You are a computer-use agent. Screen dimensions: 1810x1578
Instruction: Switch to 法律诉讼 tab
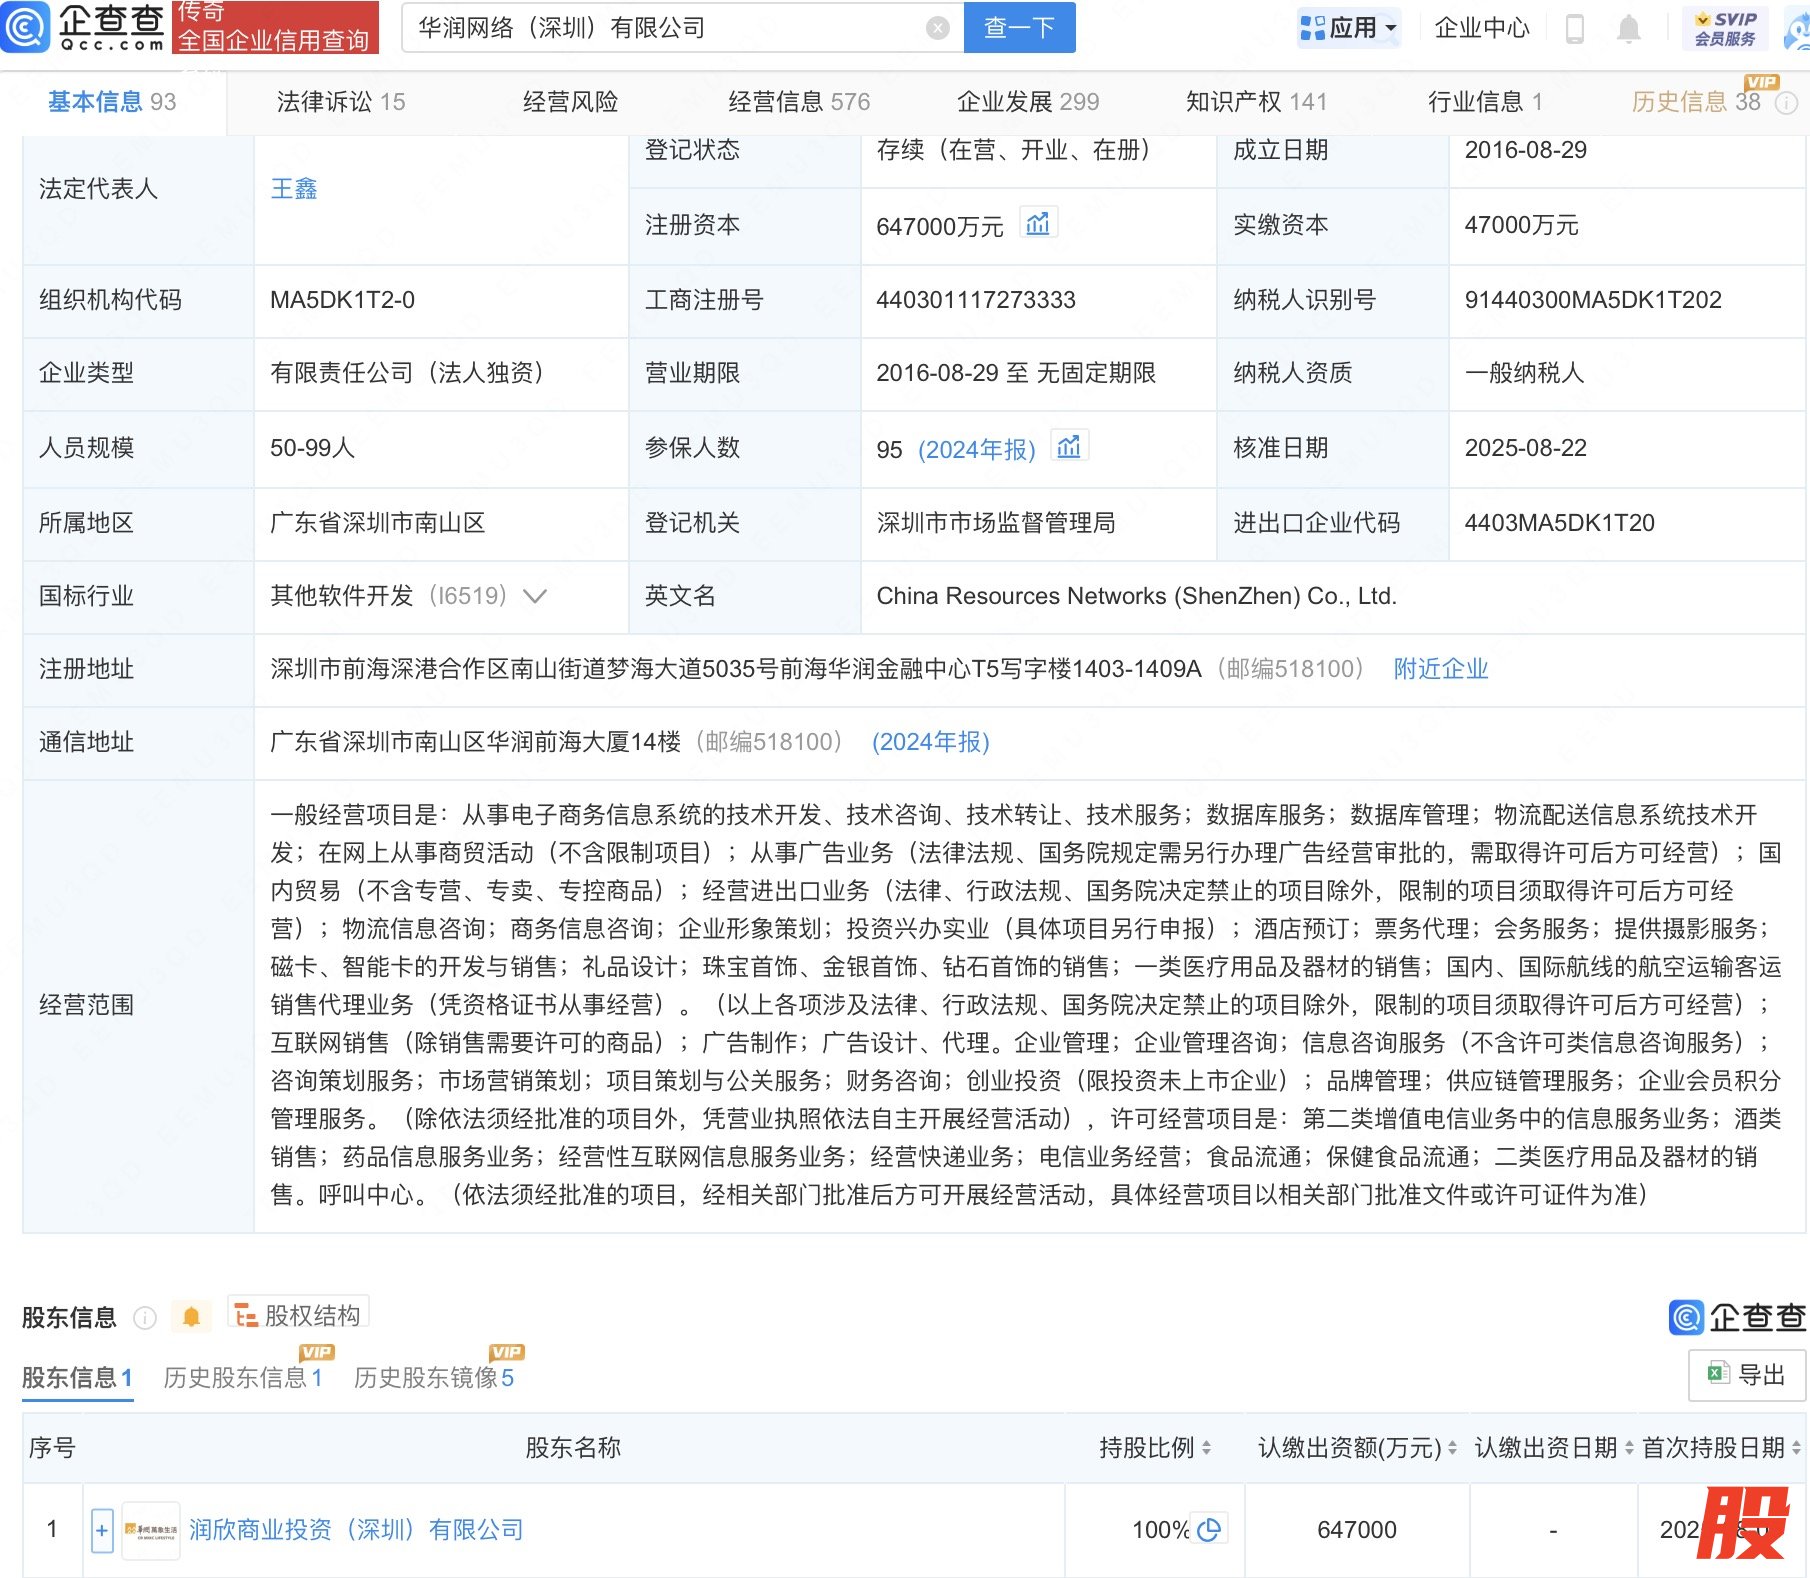click(340, 102)
